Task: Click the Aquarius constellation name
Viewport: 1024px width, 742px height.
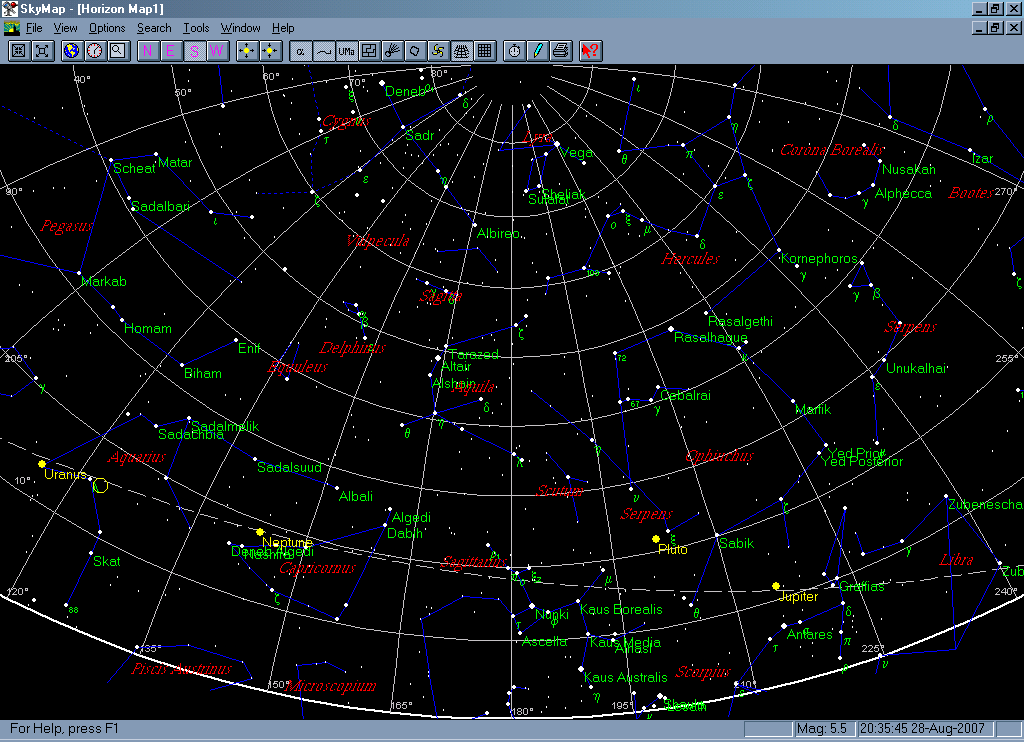Action: pos(137,457)
